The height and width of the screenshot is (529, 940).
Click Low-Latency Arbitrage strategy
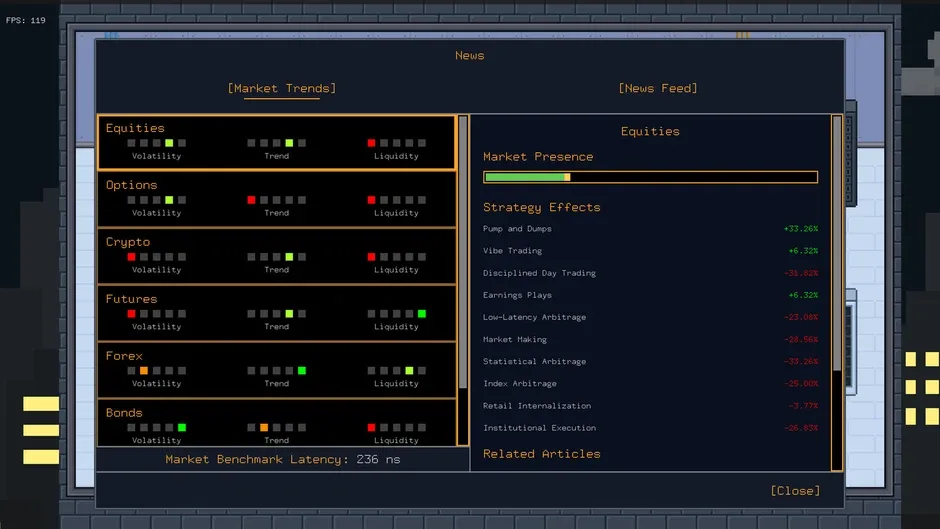click(x=534, y=317)
